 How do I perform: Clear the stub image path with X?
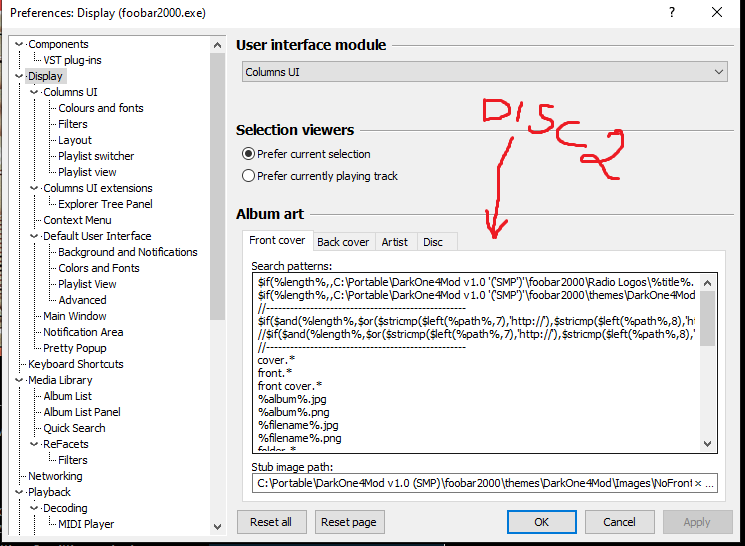pyautogui.click(x=698, y=483)
